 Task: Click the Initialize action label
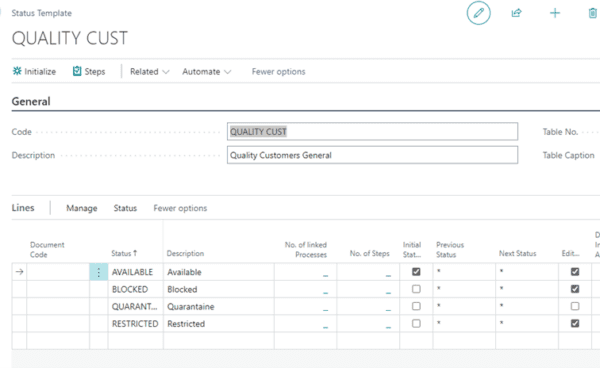tap(40, 72)
